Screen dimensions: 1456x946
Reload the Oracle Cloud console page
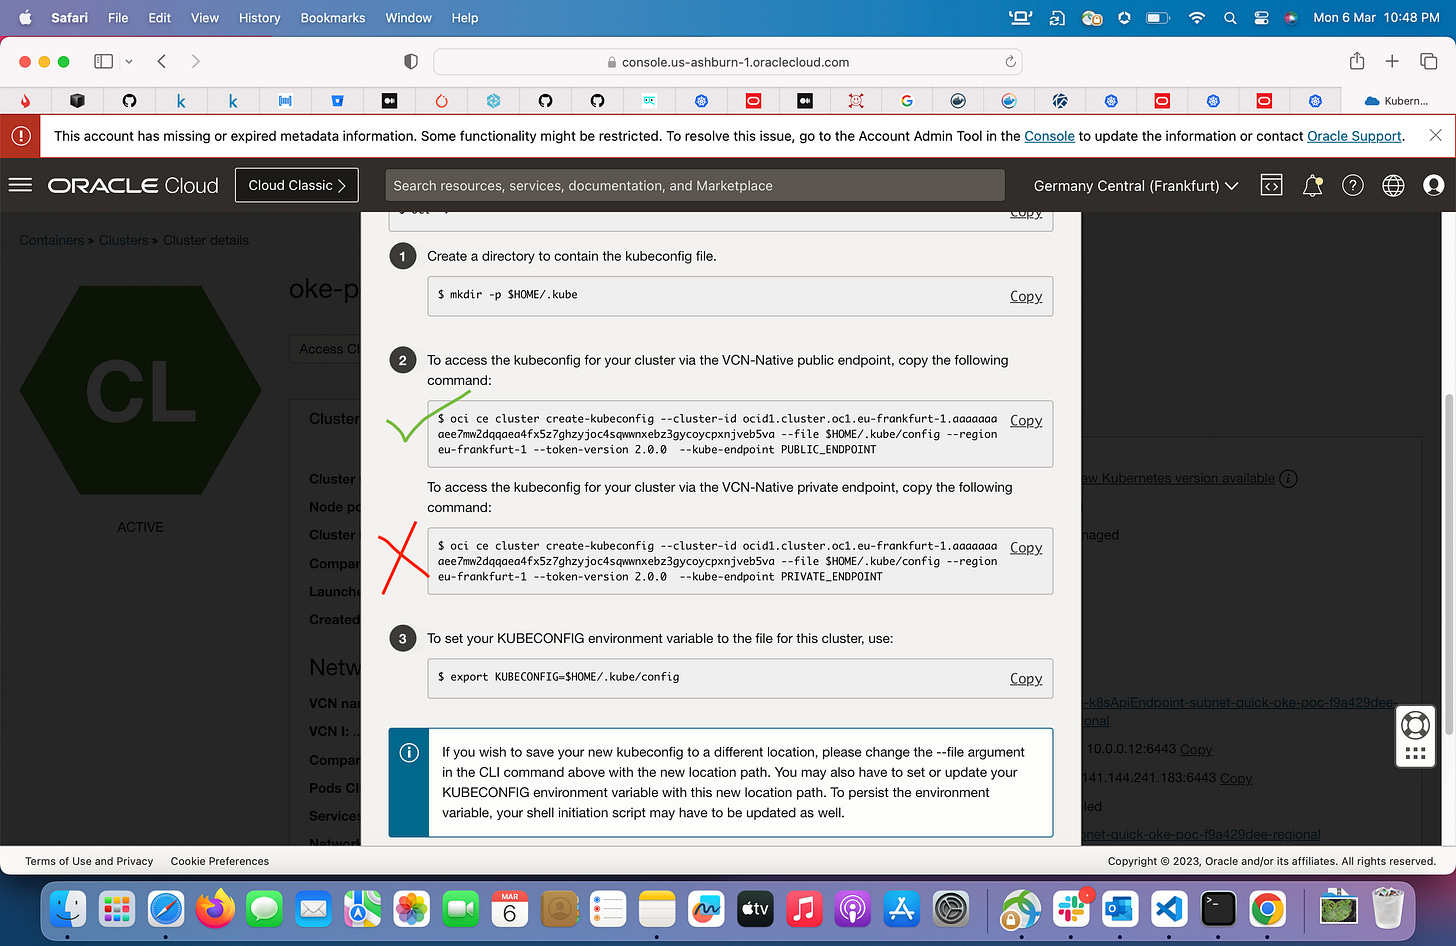click(x=1010, y=62)
